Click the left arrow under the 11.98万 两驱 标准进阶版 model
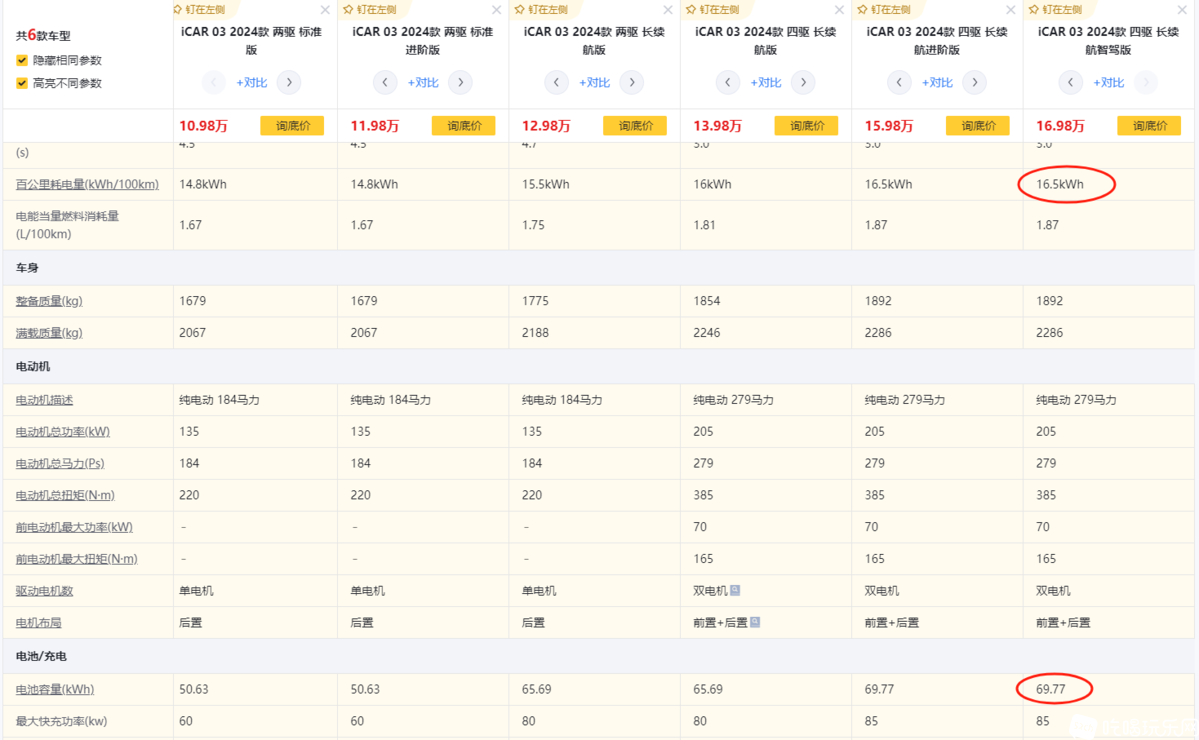This screenshot has width=1199, height=740. (385, 83)
